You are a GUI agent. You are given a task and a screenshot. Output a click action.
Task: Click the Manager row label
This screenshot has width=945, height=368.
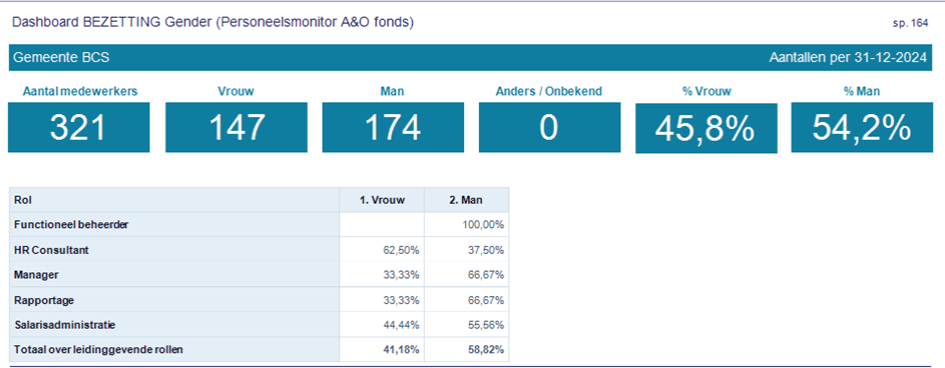click(x=36, y=275)
